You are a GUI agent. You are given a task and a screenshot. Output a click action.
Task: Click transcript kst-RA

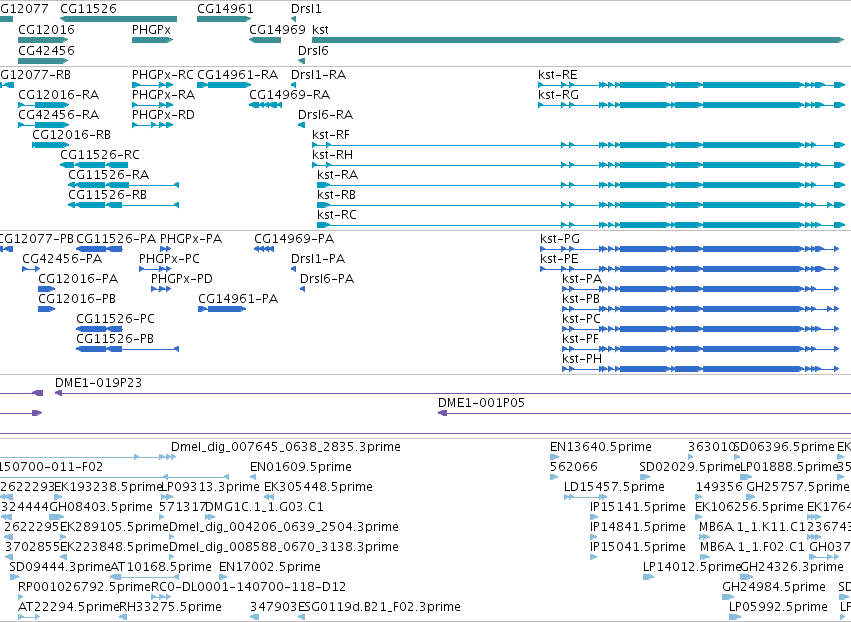[x=338, y=175]
